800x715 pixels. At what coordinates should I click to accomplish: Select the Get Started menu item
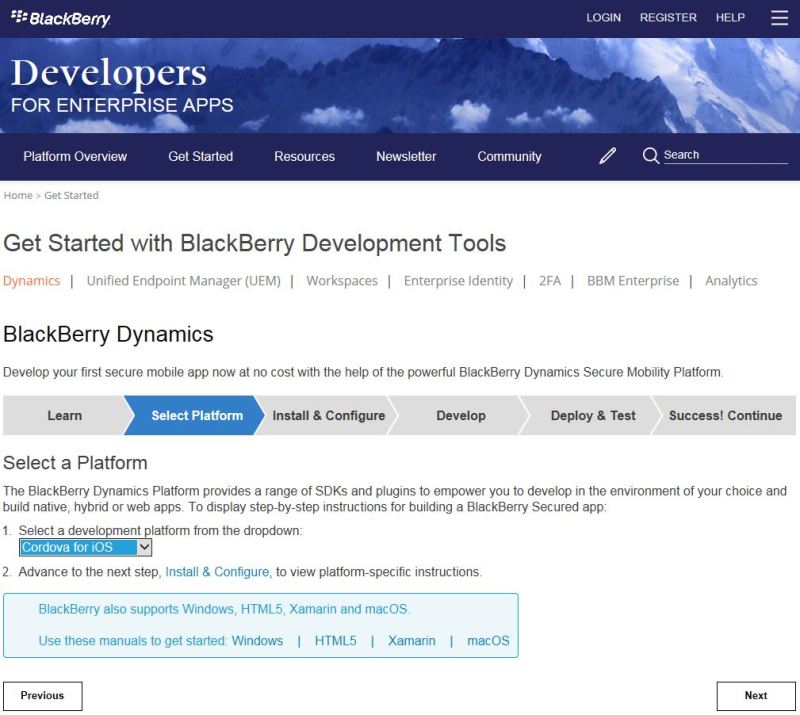click(201, 156)
